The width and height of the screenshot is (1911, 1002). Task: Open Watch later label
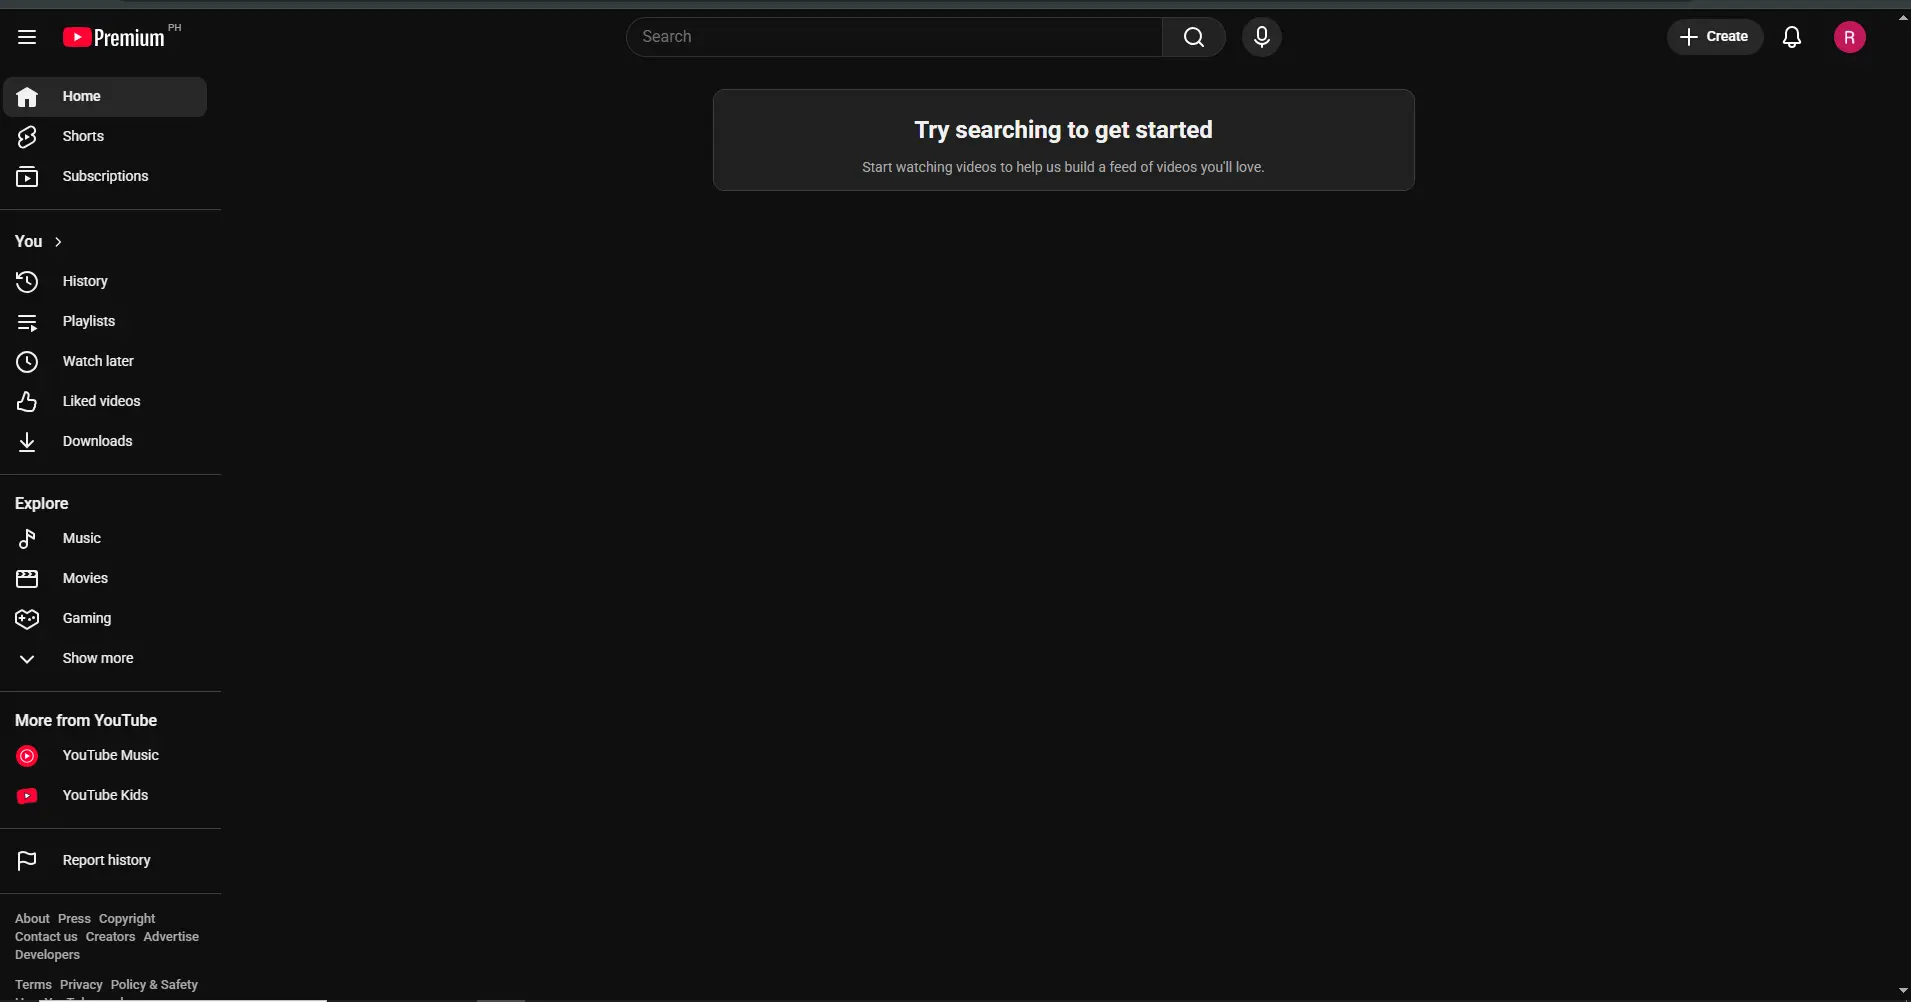(98, 362)
